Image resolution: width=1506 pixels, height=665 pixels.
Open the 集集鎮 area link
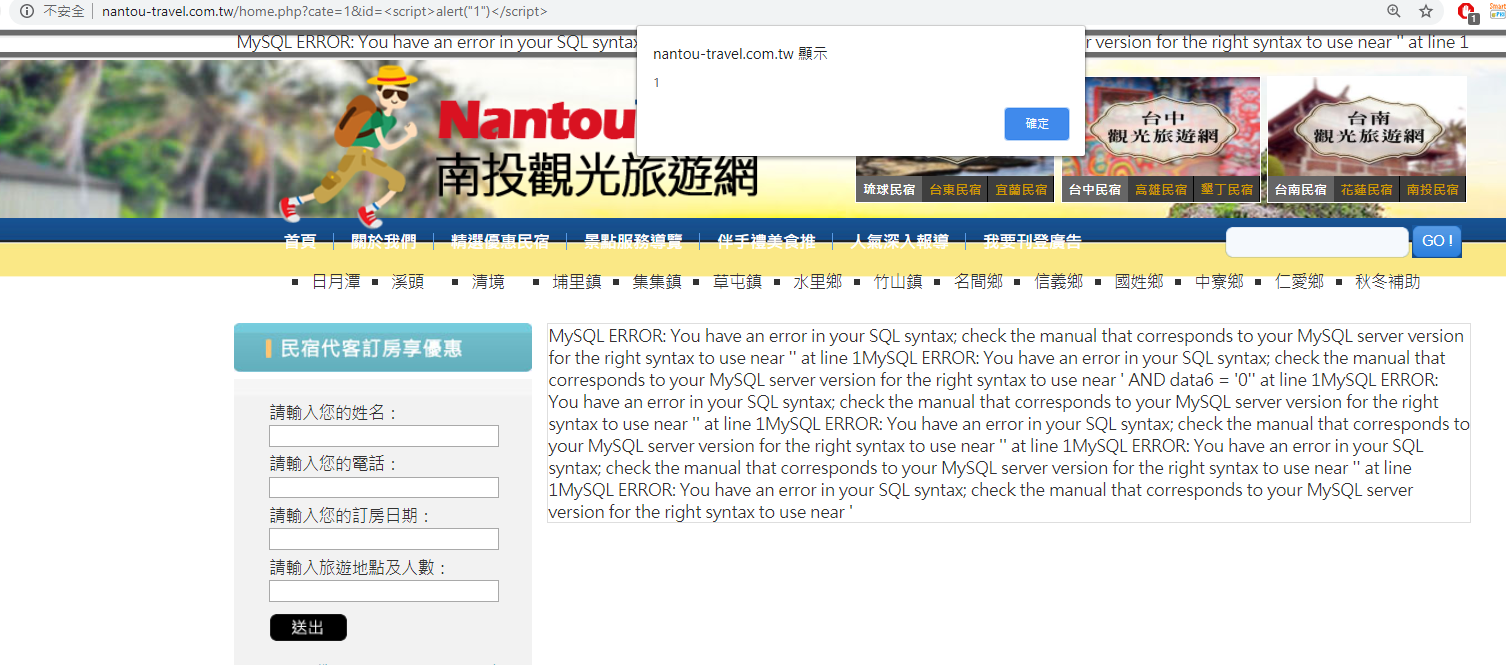click(x=657, y=282)
